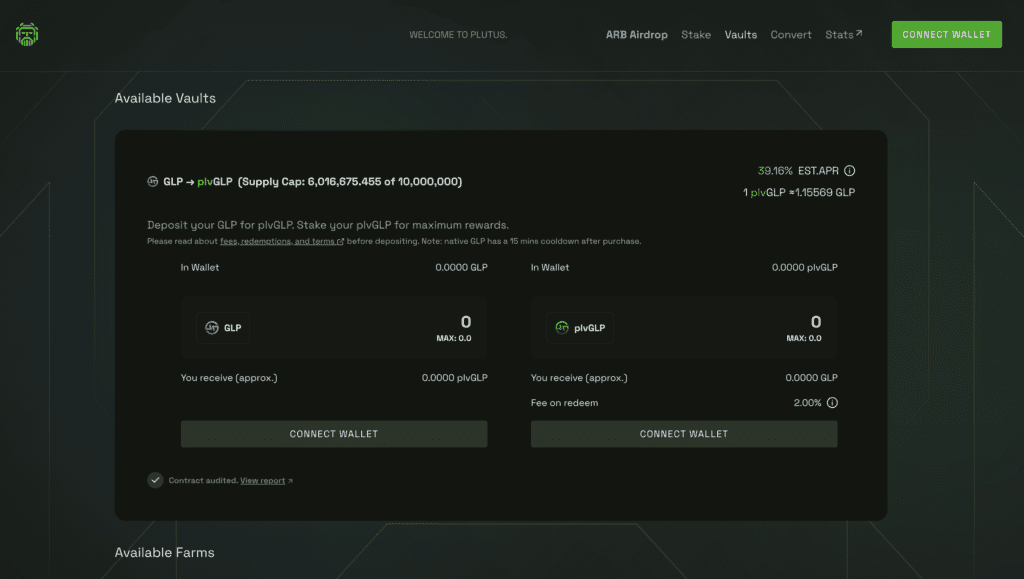The width and height of the screenshot is (1024, 579).
Task: Click the 'WELCOME TO PLUTUS.' banner text
Action: click(x=458, y=35)
